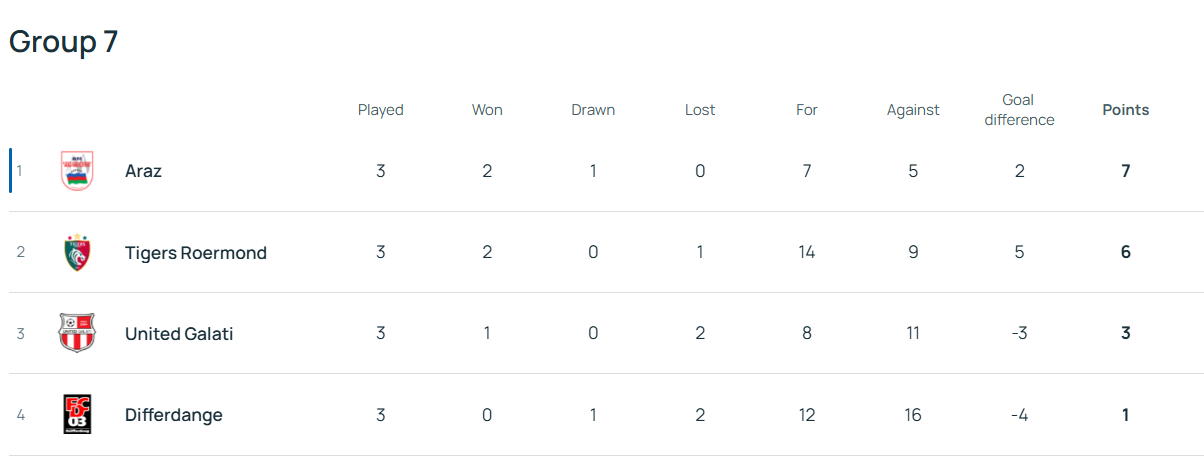Open the Differdange team link
The image size is (1204, 457).
coord(174,415)
